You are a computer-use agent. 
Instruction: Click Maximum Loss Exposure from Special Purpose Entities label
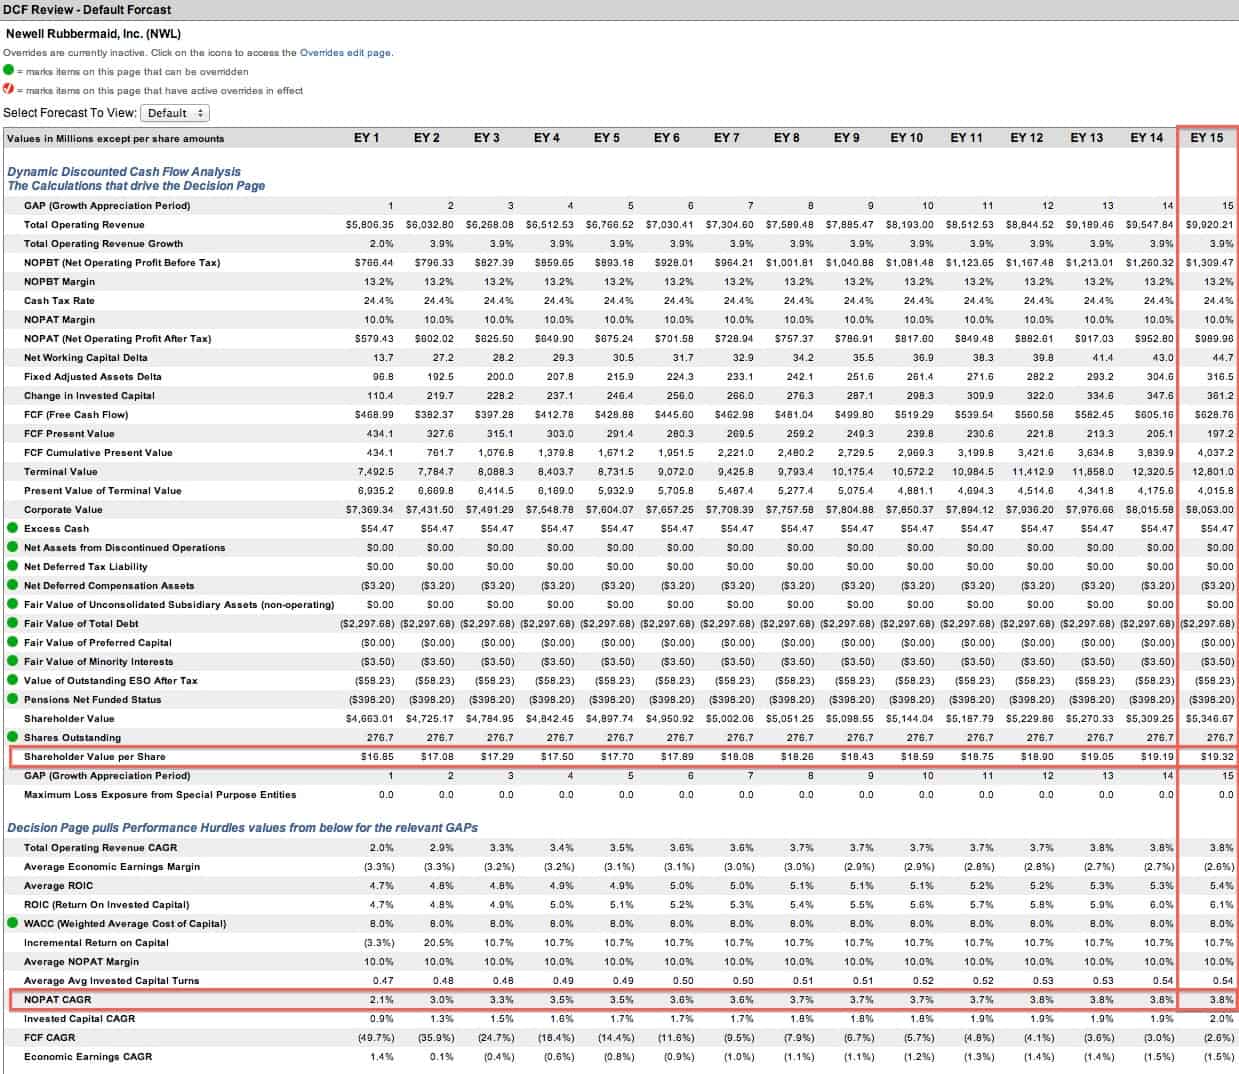[x=160, y=795]
